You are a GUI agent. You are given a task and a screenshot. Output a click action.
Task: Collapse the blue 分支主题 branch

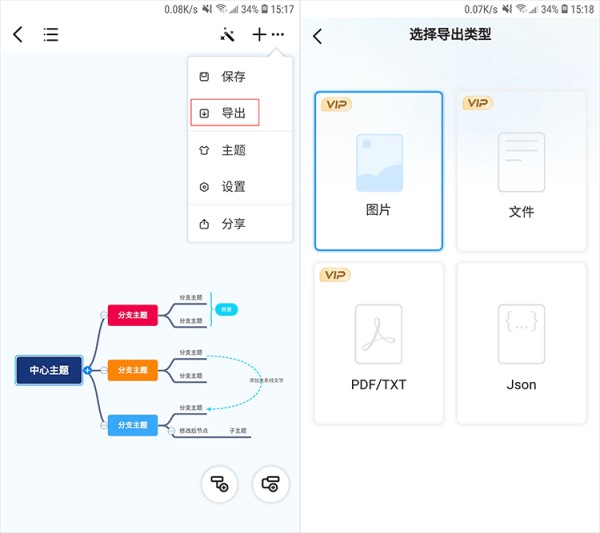(103, 425)
